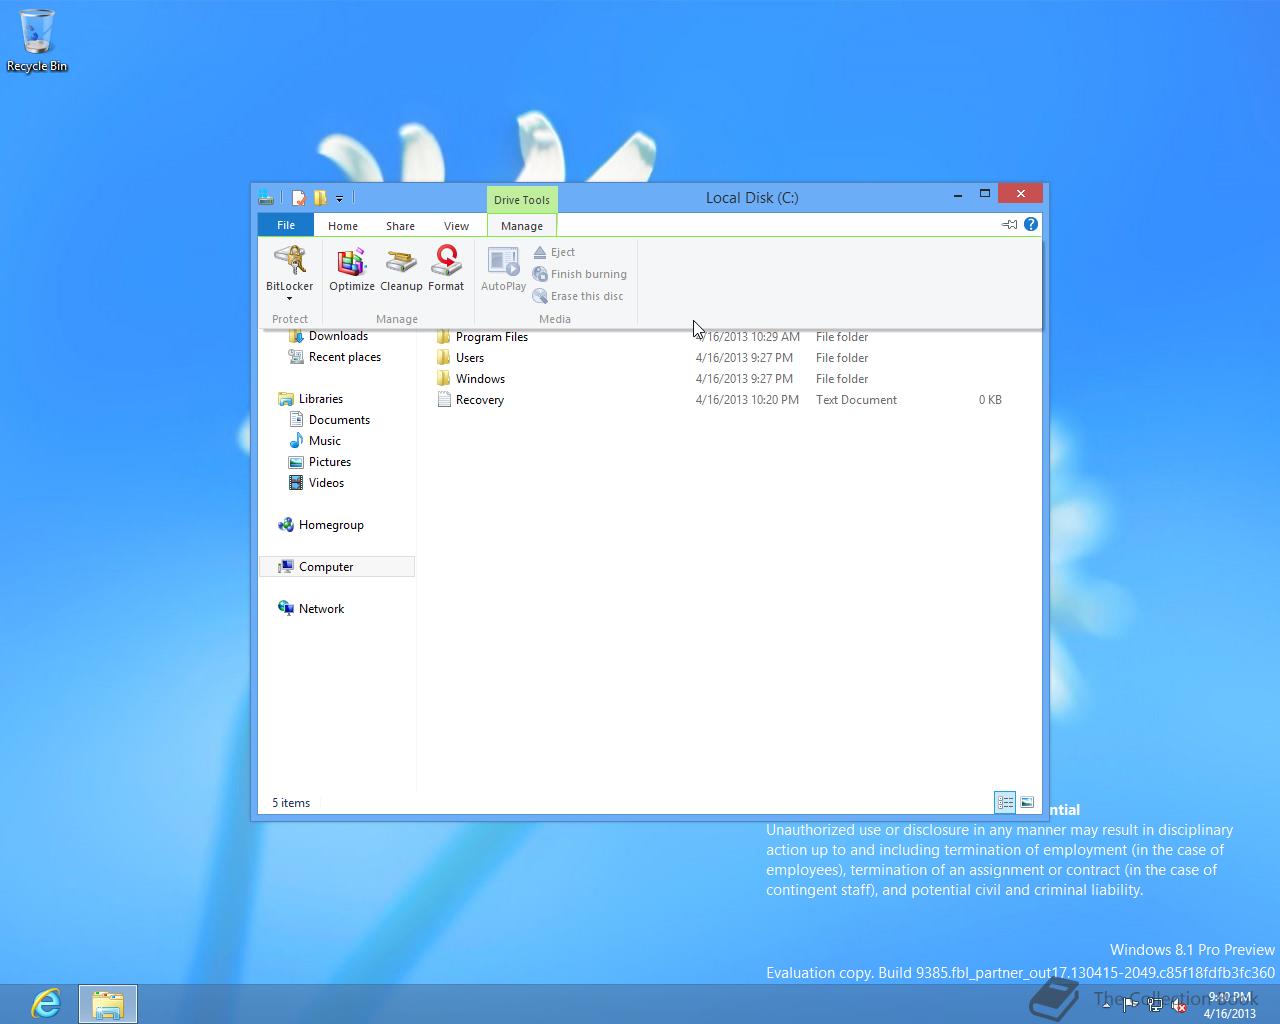Viewport: 1280px width, 1024px height.
Task: Click the Homegroup icon
Action: click(286, 525)
